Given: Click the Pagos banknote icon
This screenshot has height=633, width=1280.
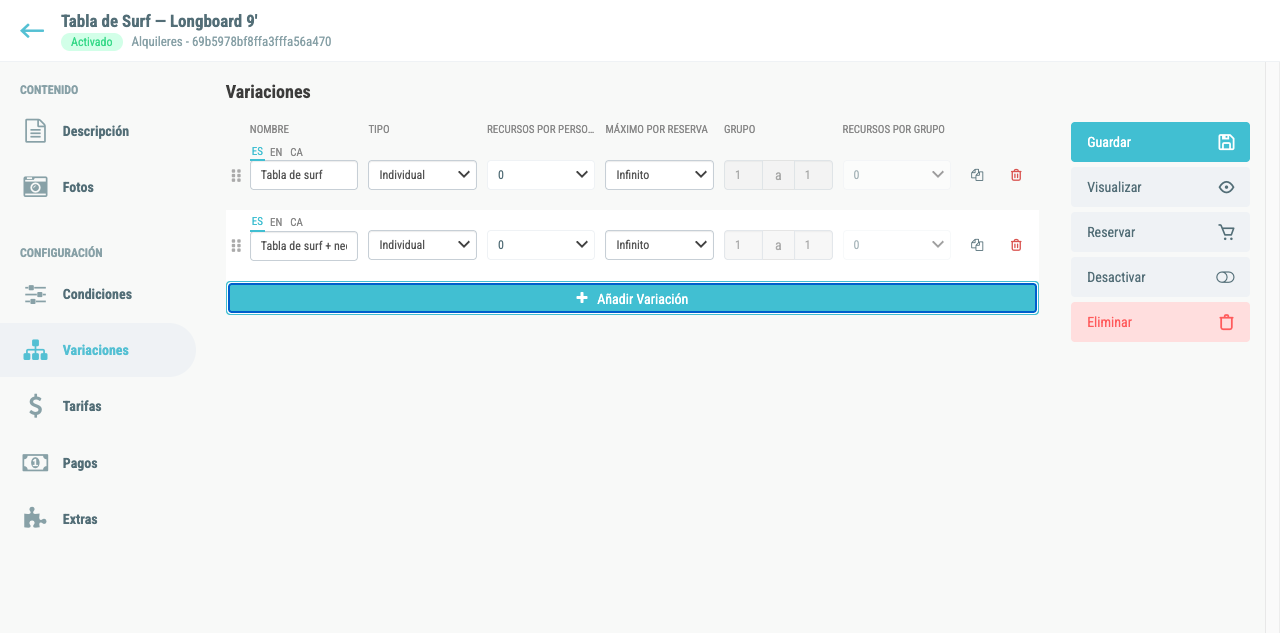Looking at the screenshot, I should click(35, 463).
